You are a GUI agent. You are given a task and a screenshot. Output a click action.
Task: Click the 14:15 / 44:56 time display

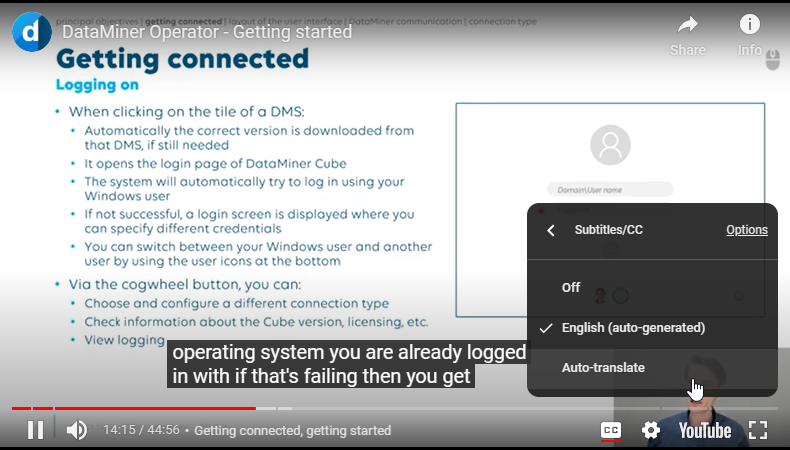[141, 430]
